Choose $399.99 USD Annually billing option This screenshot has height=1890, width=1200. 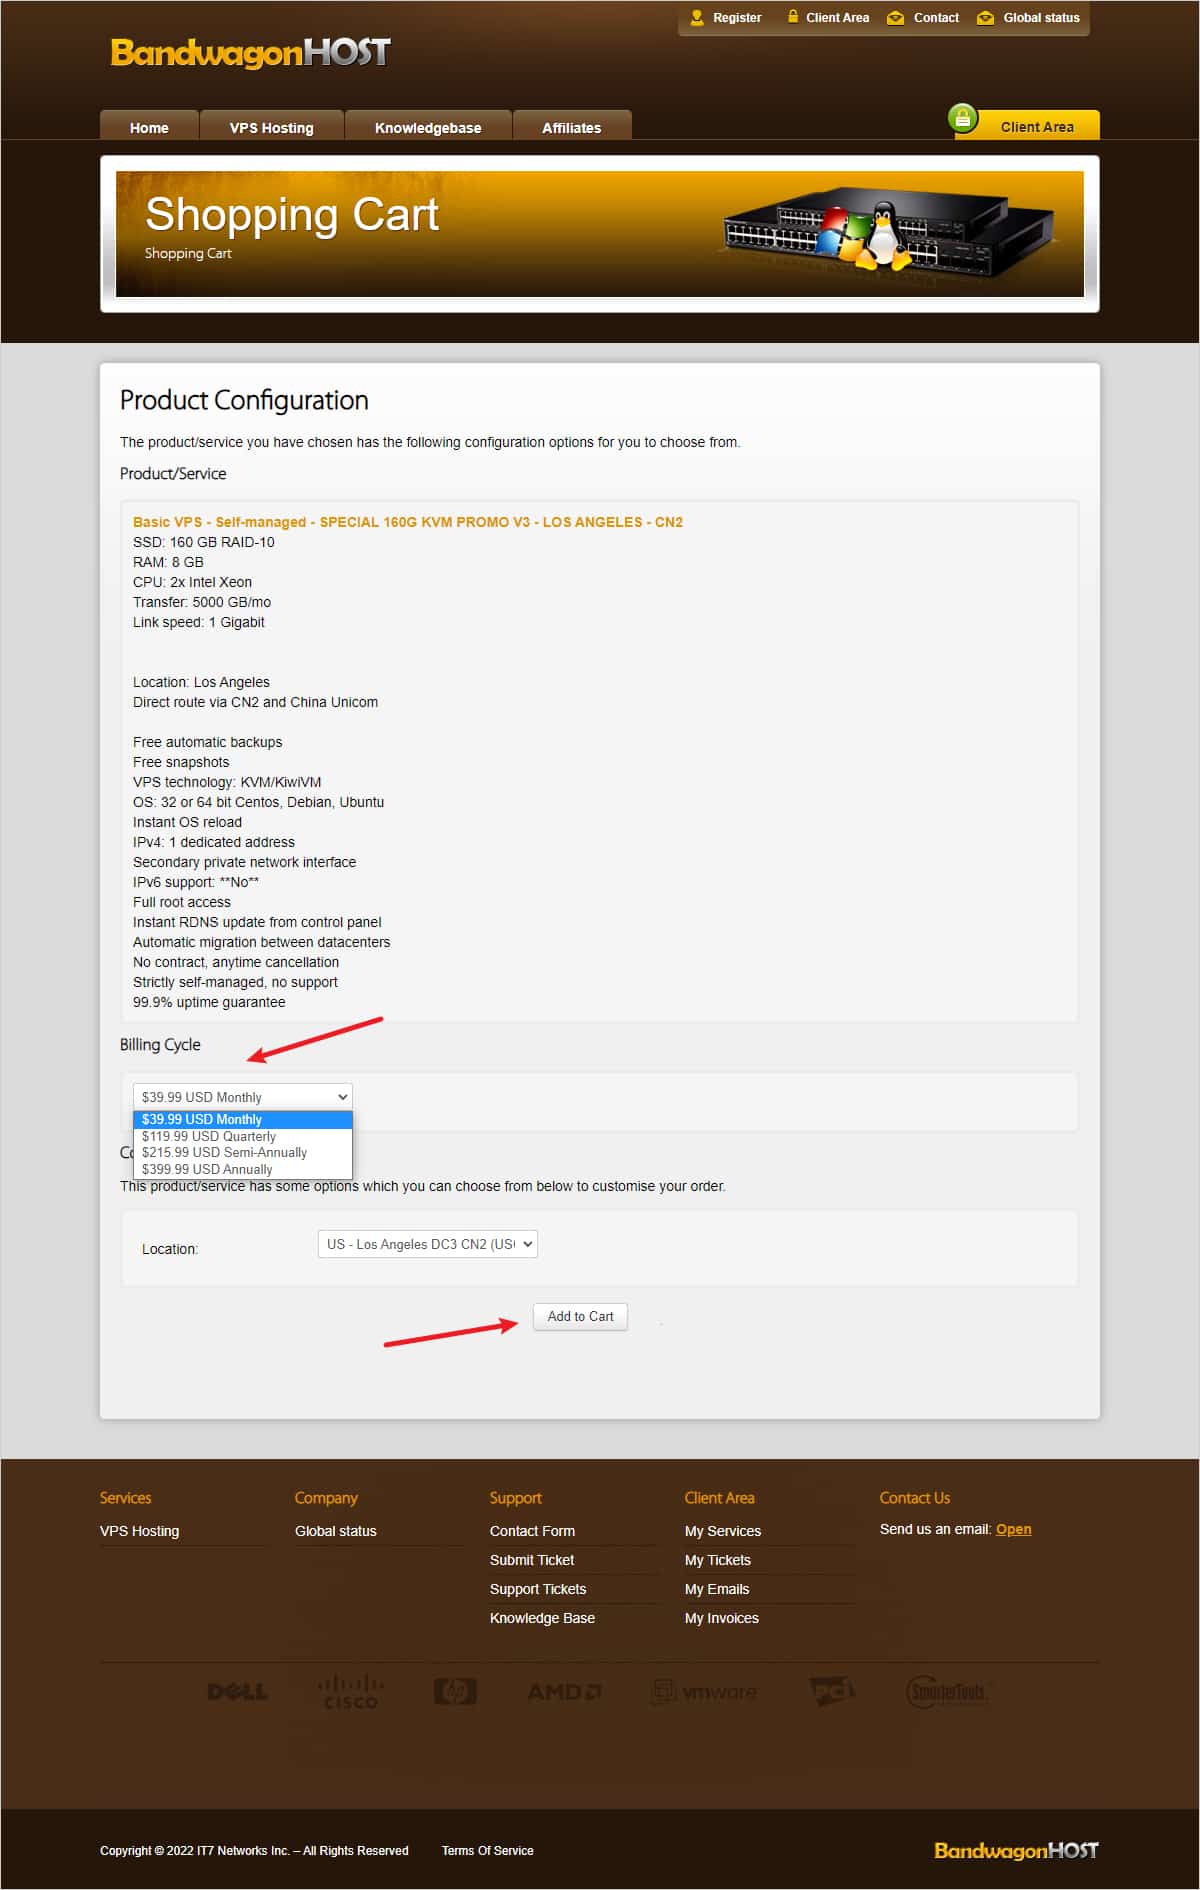(207, 1169)
